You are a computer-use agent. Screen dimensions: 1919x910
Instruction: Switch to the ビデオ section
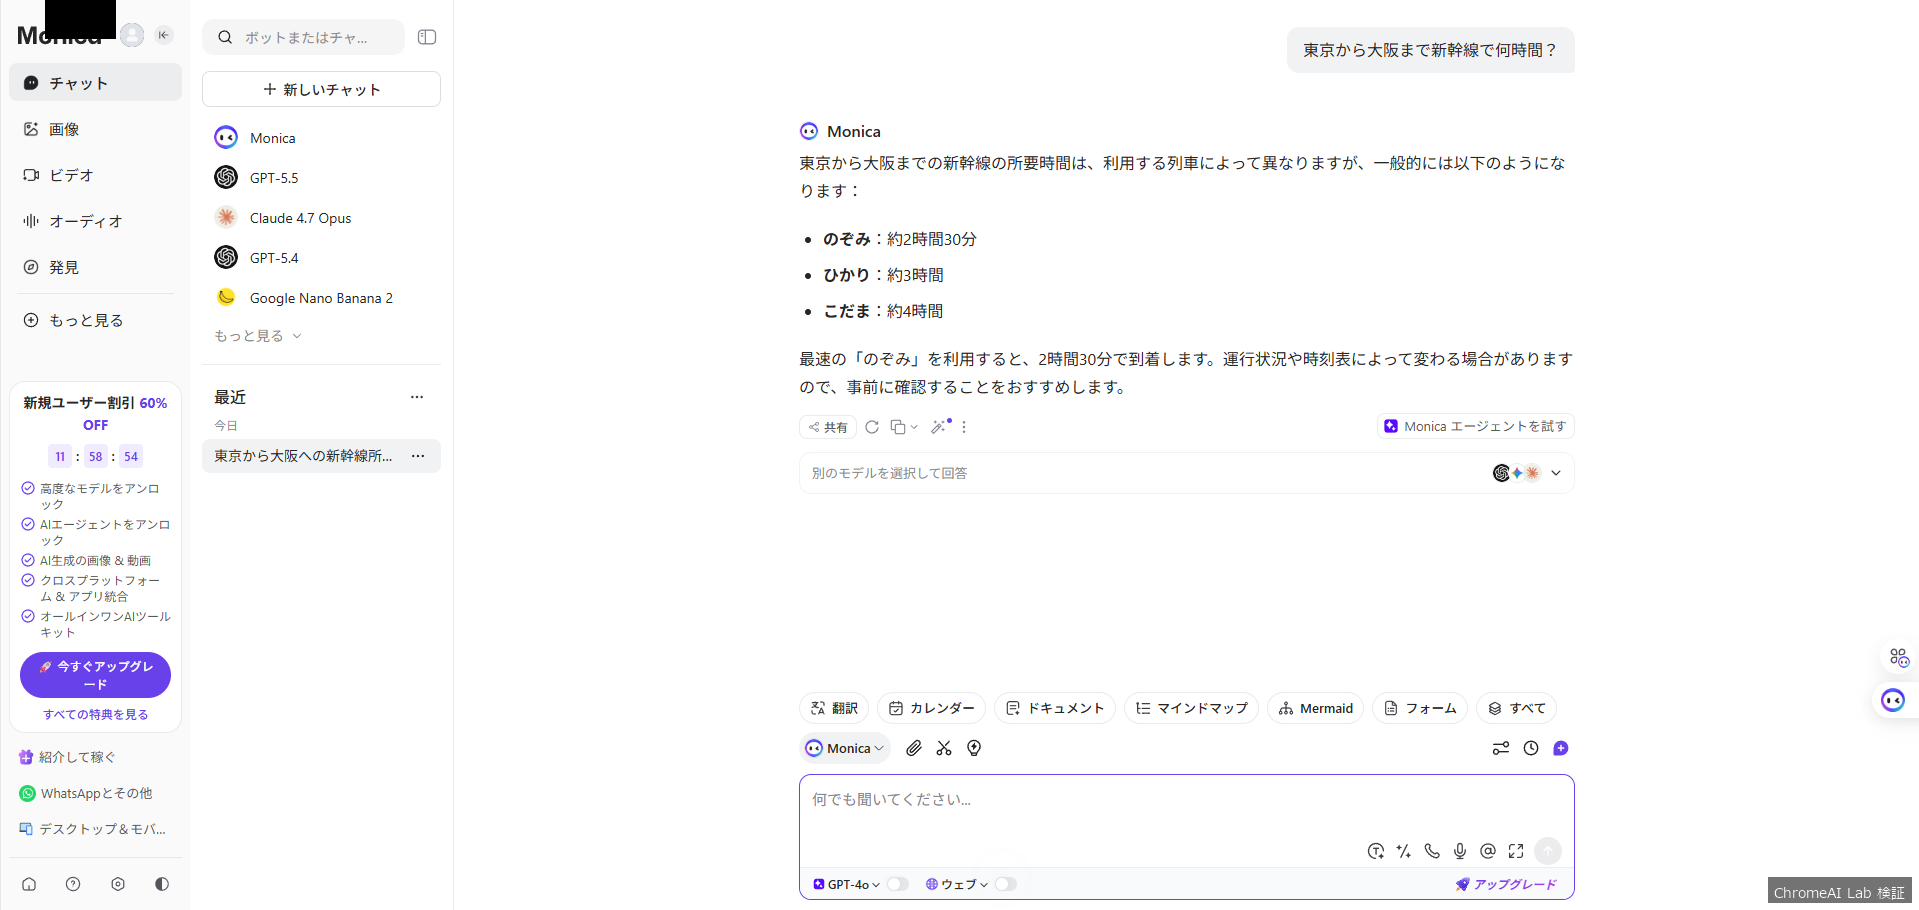click(70, 175)
